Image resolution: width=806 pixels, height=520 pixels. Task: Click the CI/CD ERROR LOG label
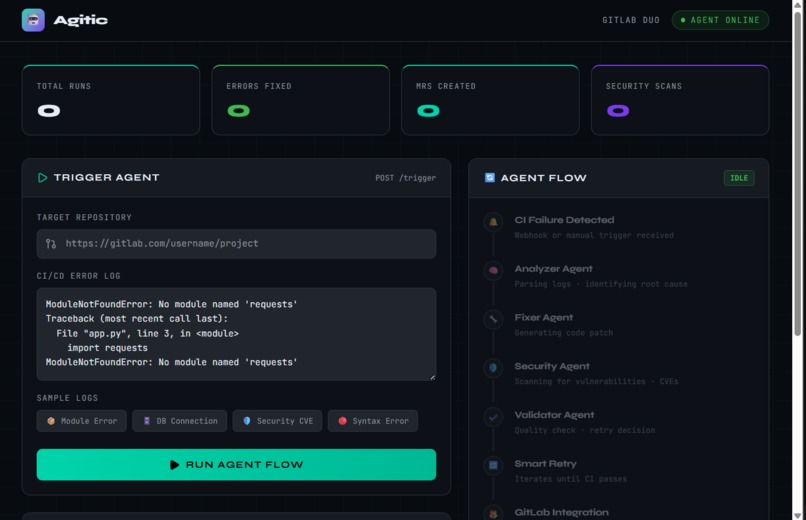pyautogui.click(x=79, y=276)
